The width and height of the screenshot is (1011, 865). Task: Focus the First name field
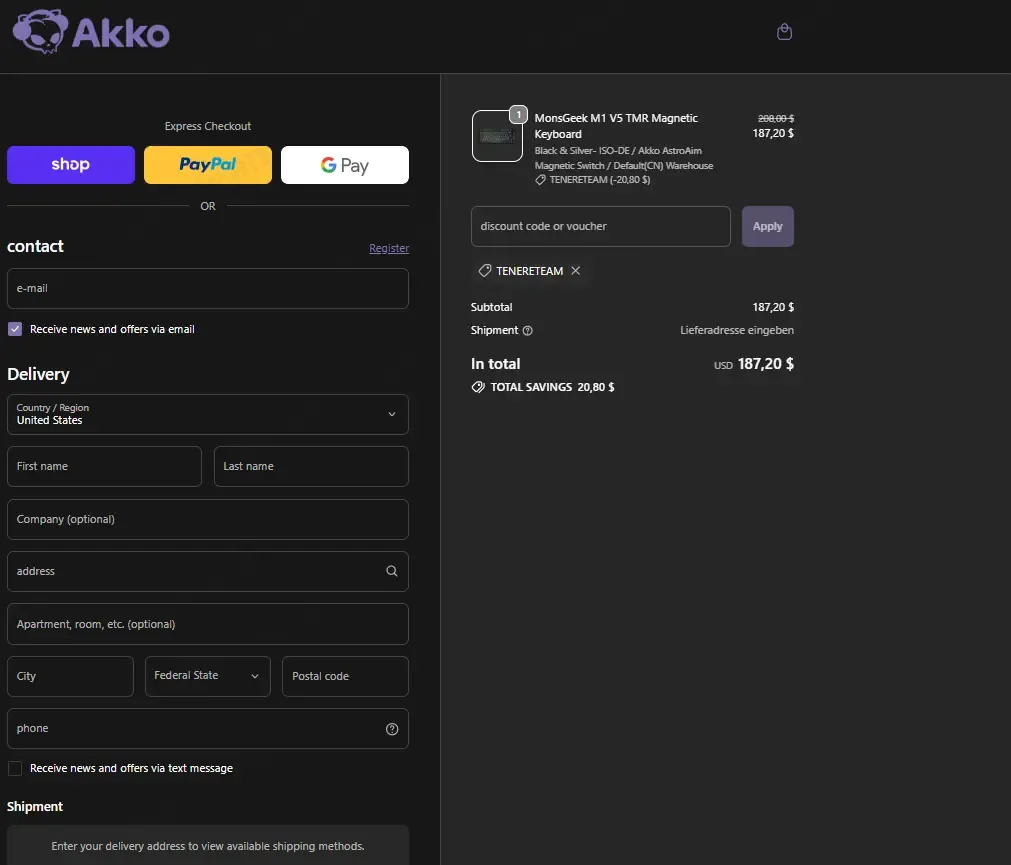tap(104, 467)
